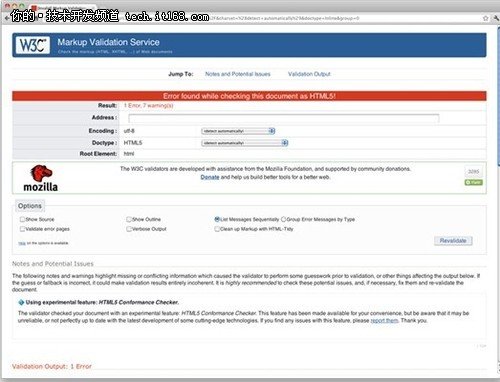Image resolution: width=500 pixels, height=382 pixels.
Task: Click the Options legend label
Action: click(x=30, y=206)
